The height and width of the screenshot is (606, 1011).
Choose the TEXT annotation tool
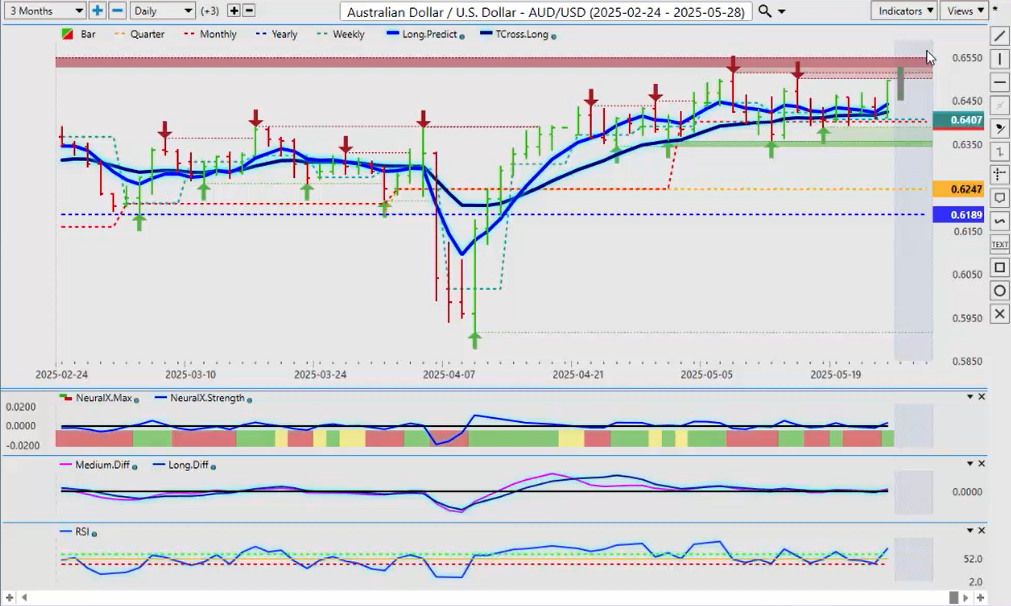pyautogui.click(x=999, y=244)
